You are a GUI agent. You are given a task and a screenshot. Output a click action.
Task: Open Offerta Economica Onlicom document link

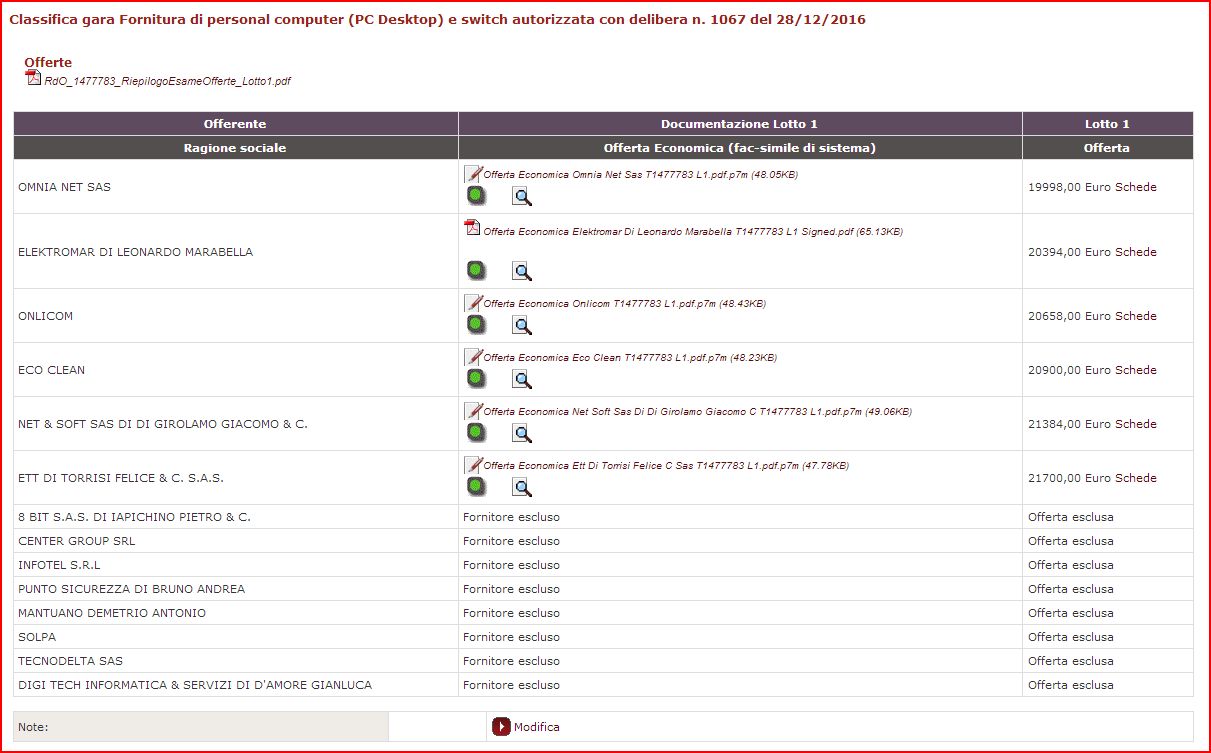pyautogui.click(x=625, y=304)
